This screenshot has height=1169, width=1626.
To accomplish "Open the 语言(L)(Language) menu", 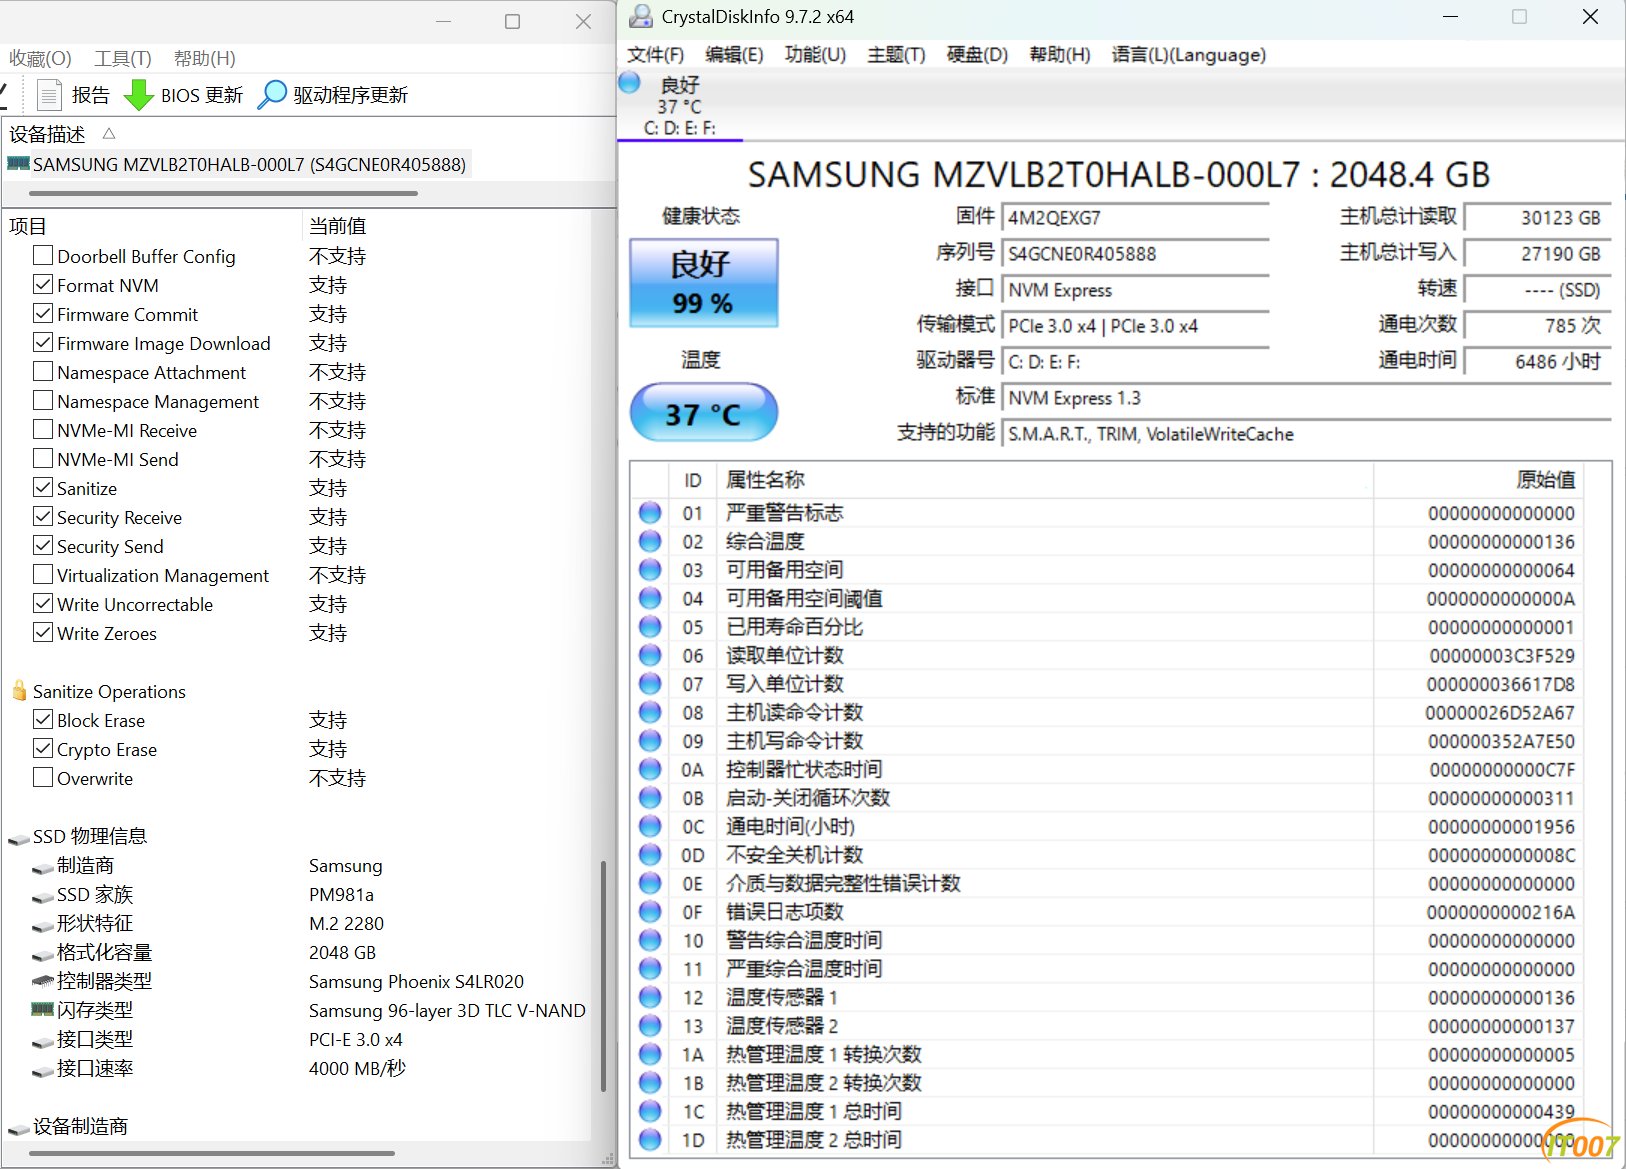I will tap(1189, 55).
